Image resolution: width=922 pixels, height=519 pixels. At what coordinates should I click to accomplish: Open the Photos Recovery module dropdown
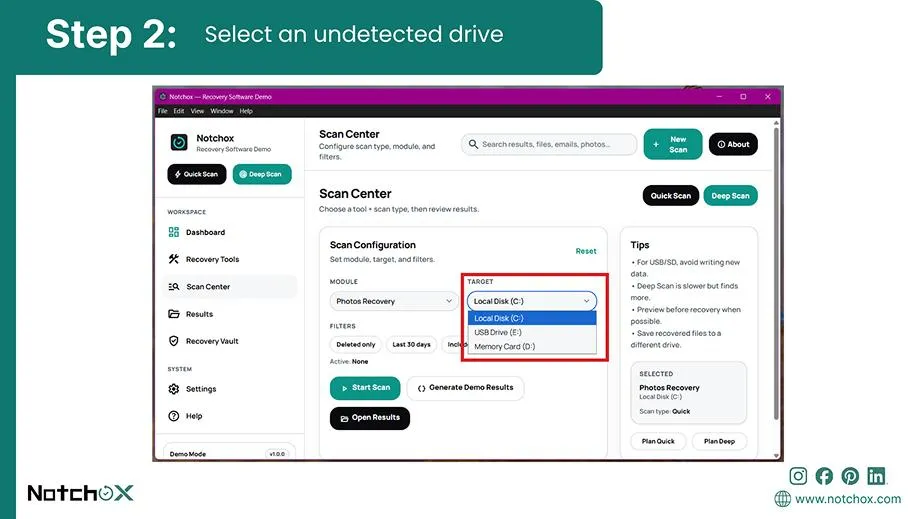pyautogui.click(x=393, y=301)
